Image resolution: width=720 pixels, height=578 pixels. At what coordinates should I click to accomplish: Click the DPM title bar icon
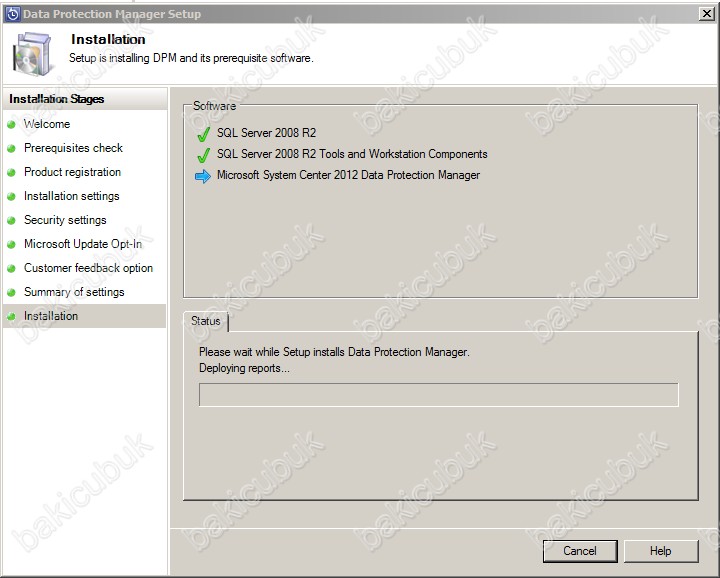[12, 14]
